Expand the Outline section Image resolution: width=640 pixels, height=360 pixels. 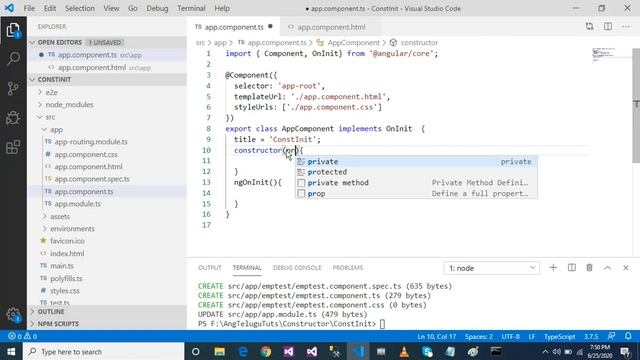point(107,312)
